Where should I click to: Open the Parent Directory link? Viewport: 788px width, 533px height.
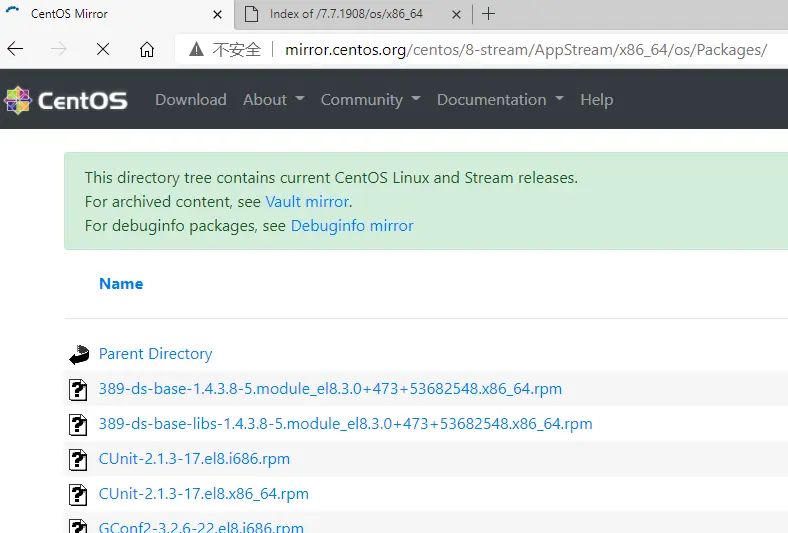click(155, 354)
